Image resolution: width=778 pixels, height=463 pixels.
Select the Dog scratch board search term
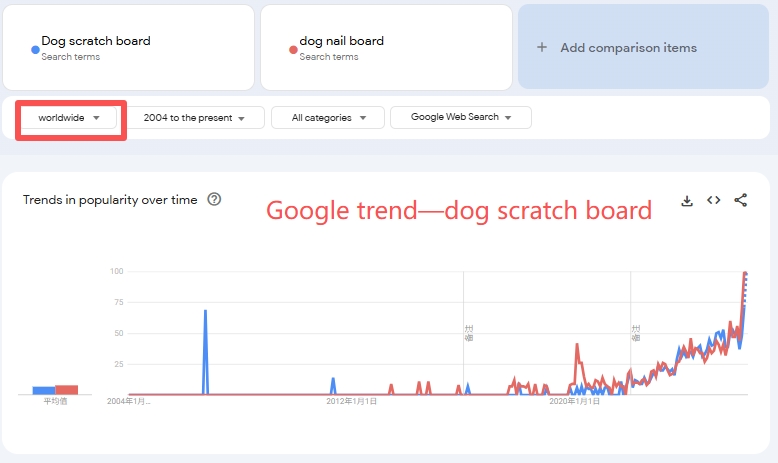[x=96, y=42]
